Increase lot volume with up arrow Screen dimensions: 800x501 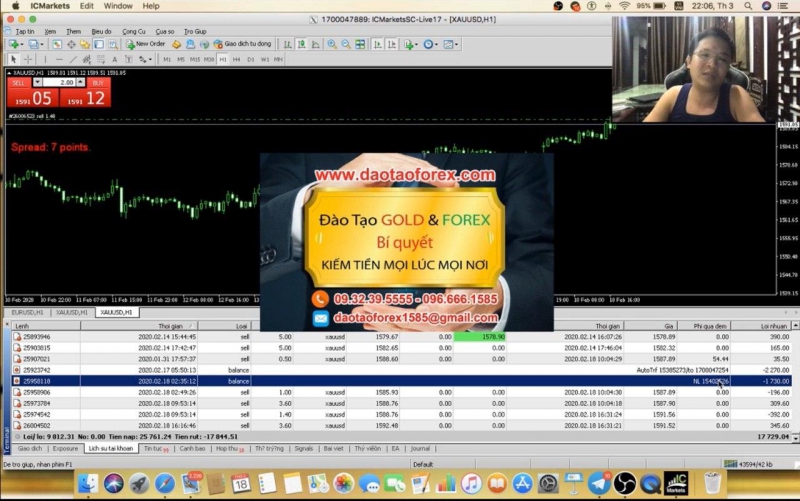[x=81, y=82]
